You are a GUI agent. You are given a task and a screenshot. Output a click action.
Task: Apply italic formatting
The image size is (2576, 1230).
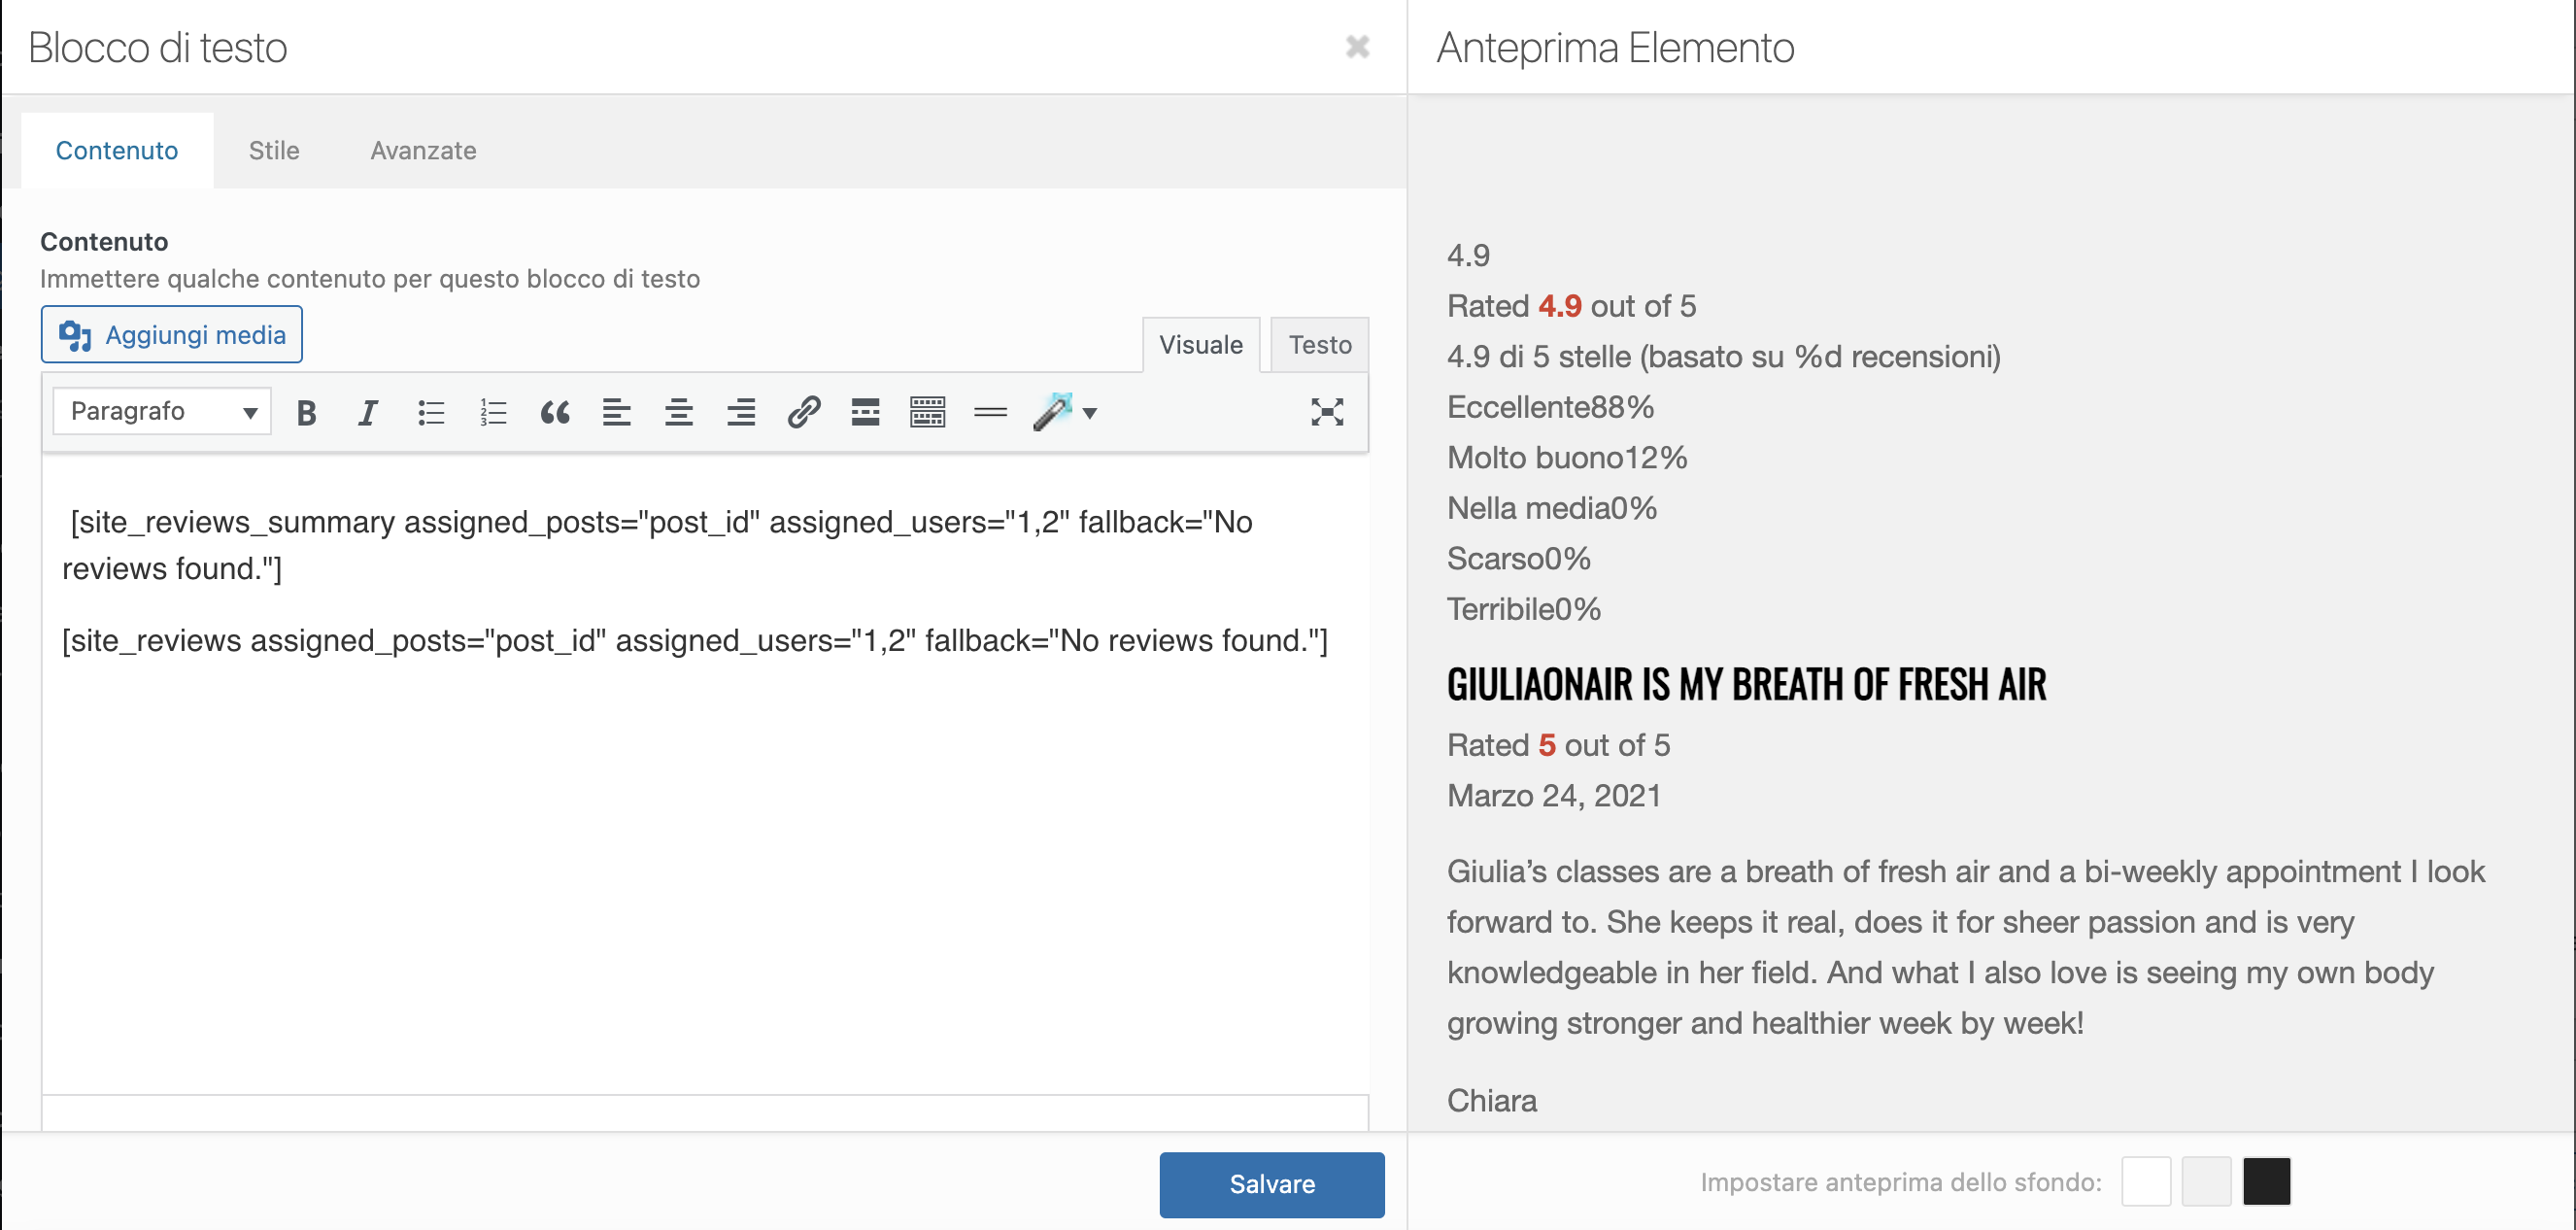(x=368, y=412)
